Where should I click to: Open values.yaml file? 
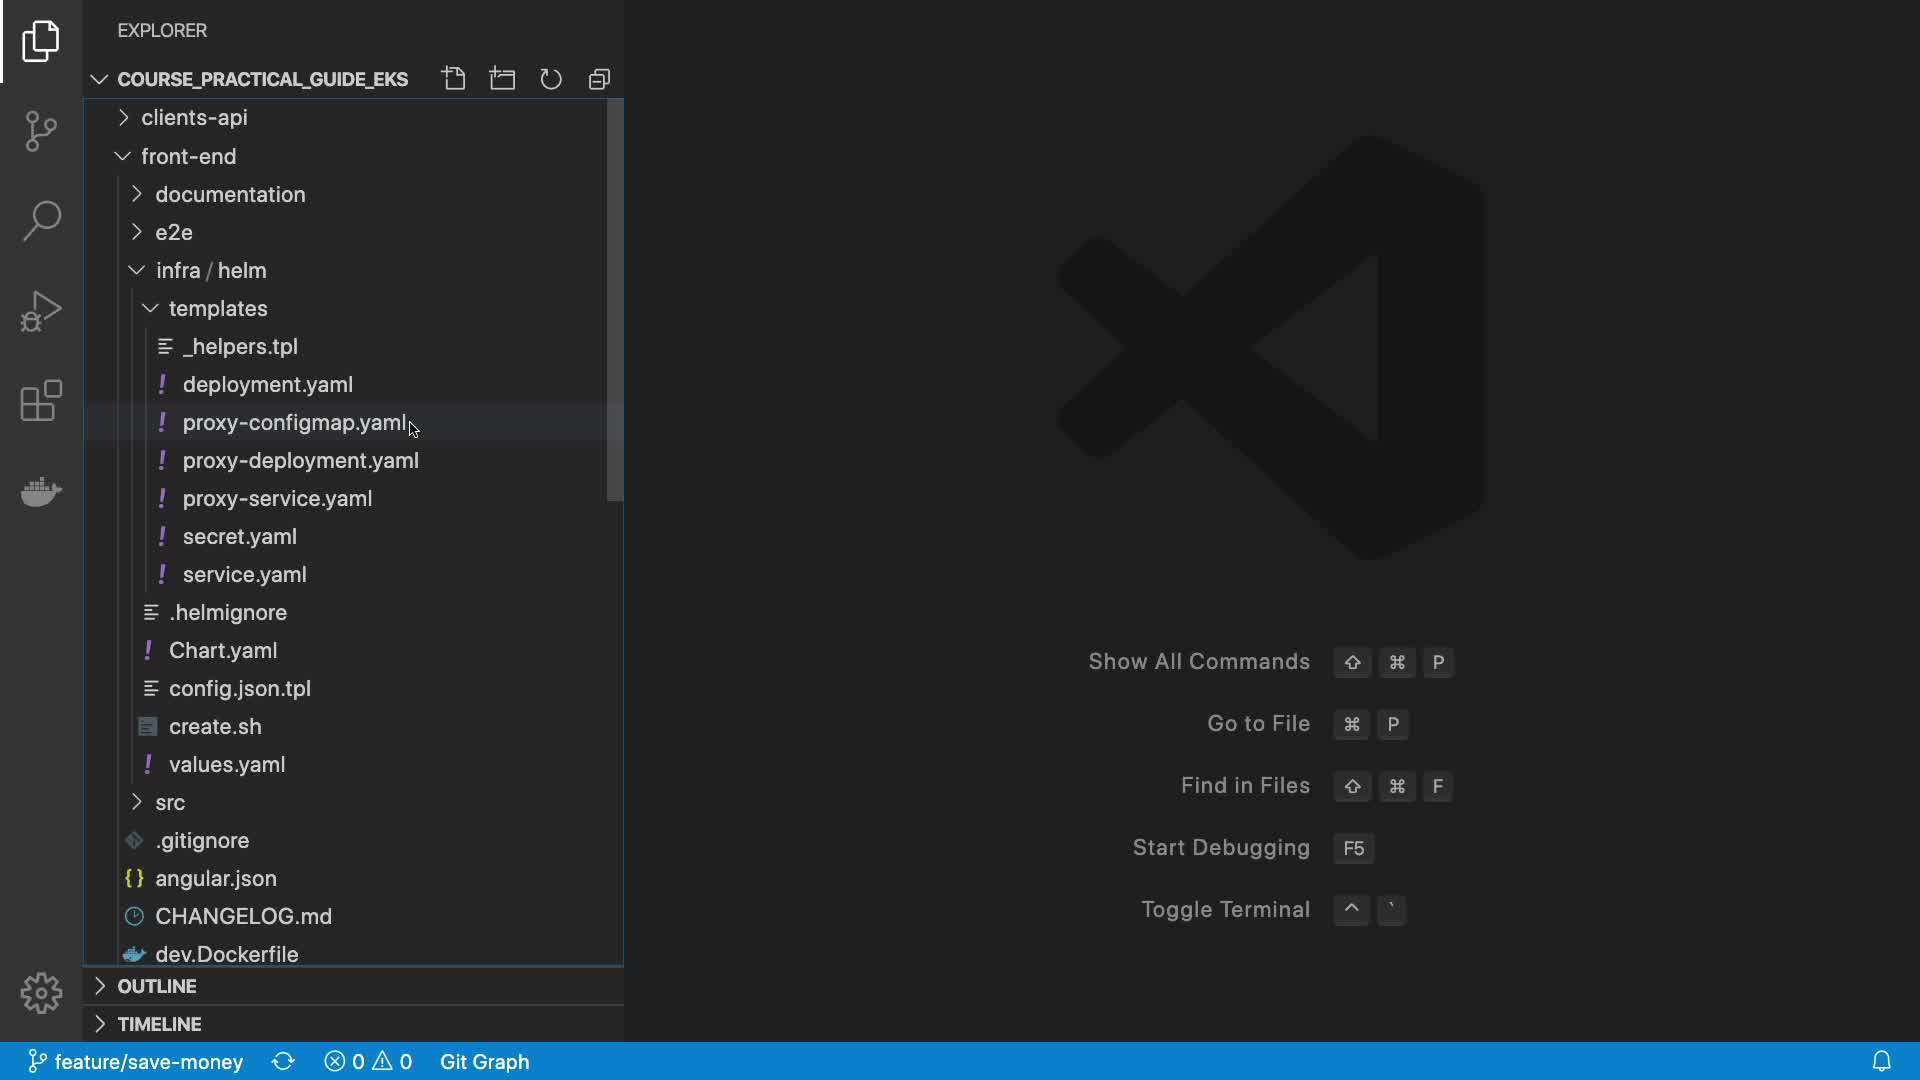[x=227, y=765]
